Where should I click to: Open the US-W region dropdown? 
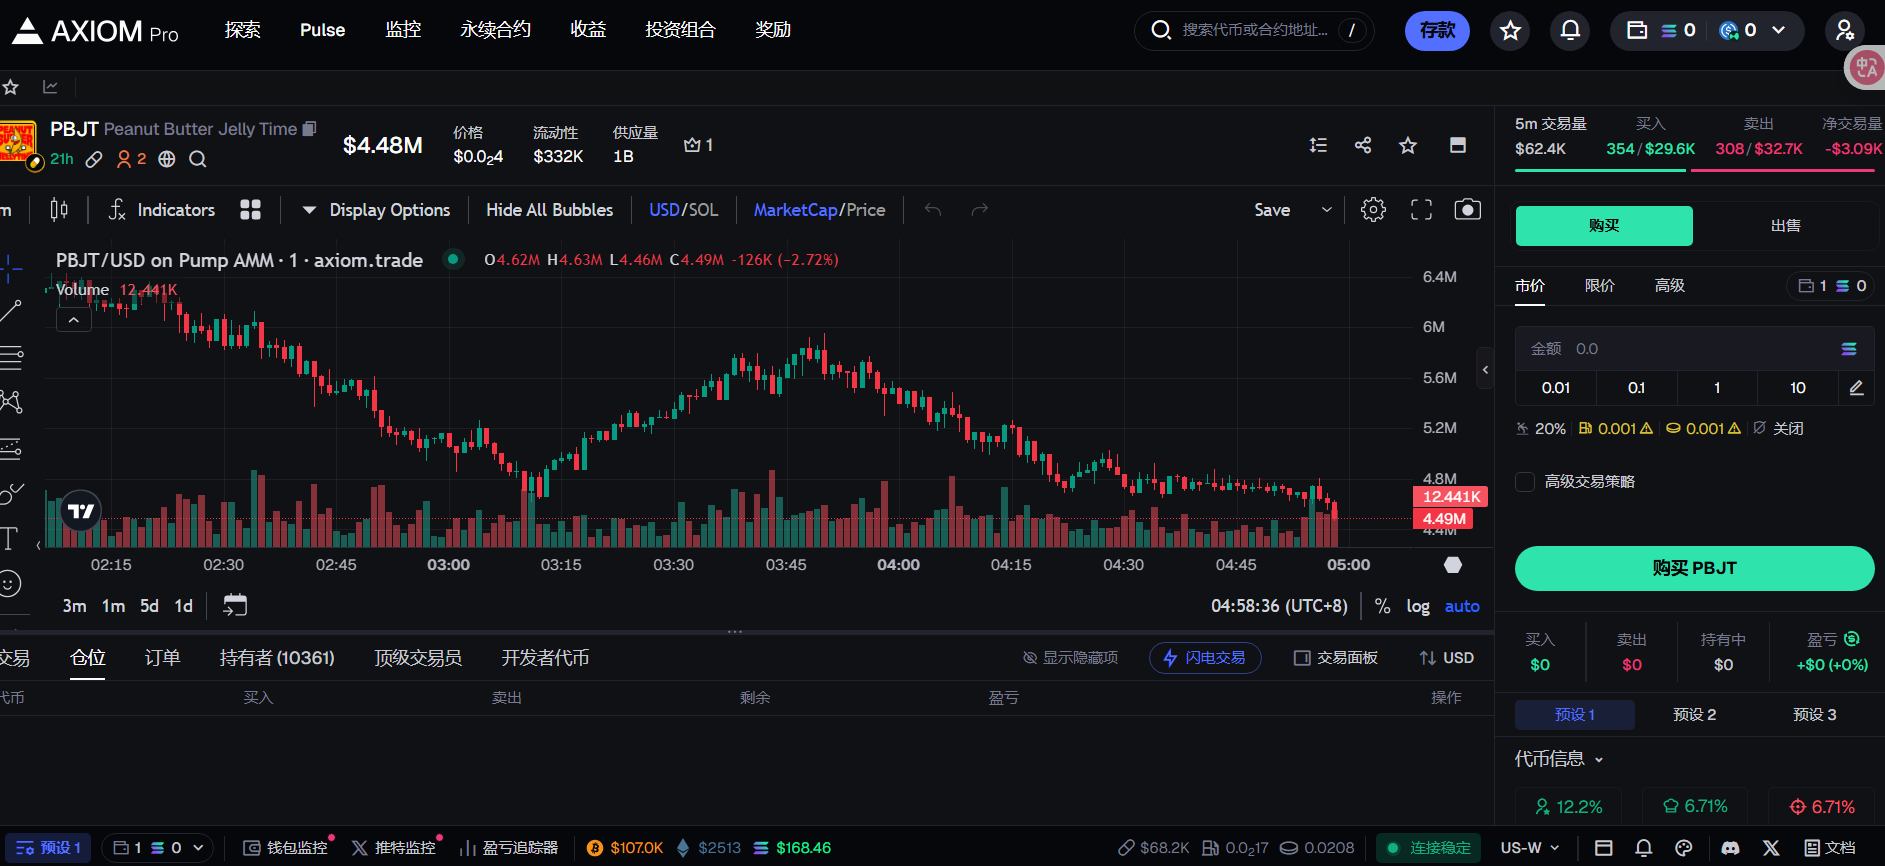click(1530, 848)
